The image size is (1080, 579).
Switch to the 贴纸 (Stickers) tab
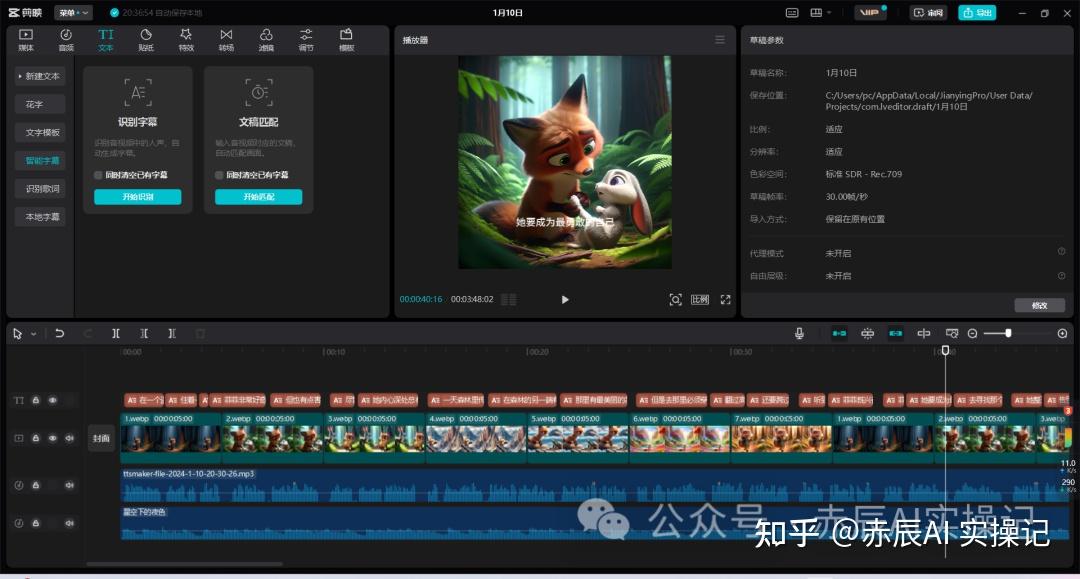[146, 40]
